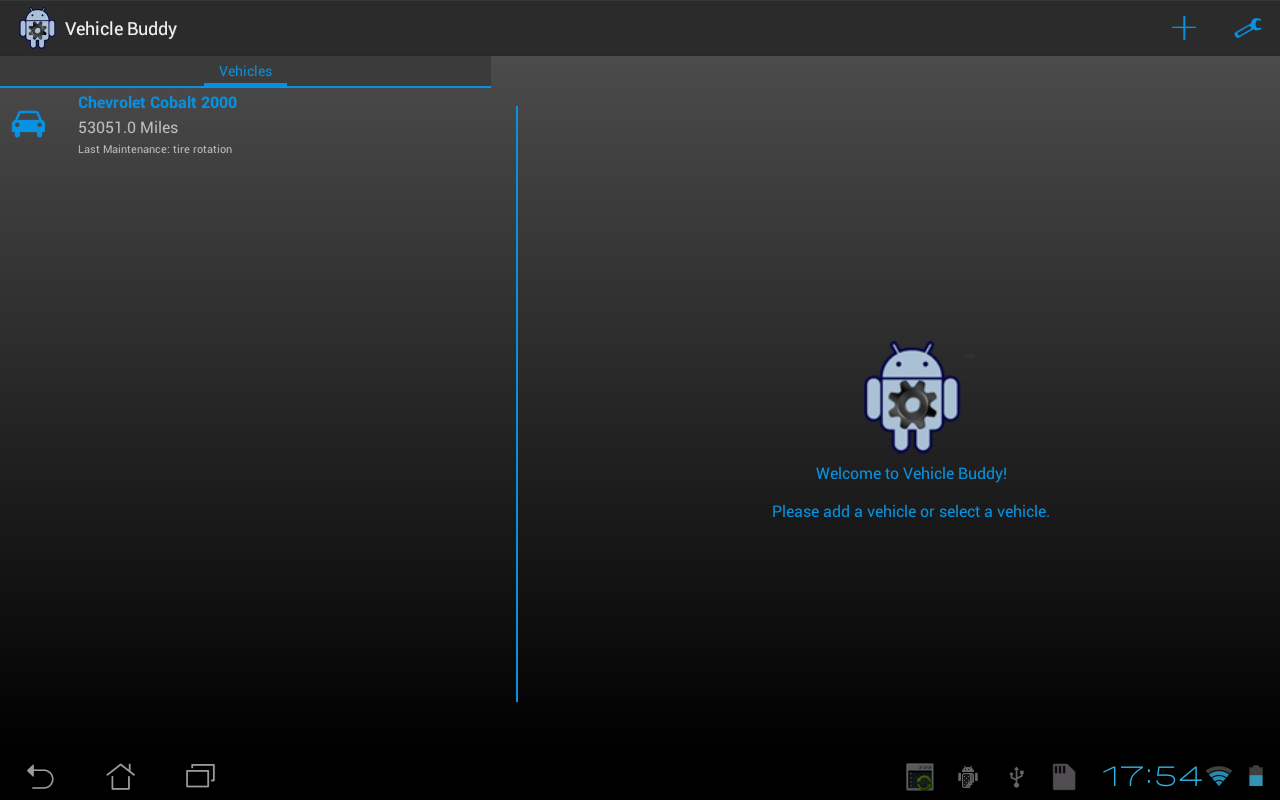Screen dimensions: 1280x800
Task: Tap the Android back navigation button
Action: click(40, 776)
